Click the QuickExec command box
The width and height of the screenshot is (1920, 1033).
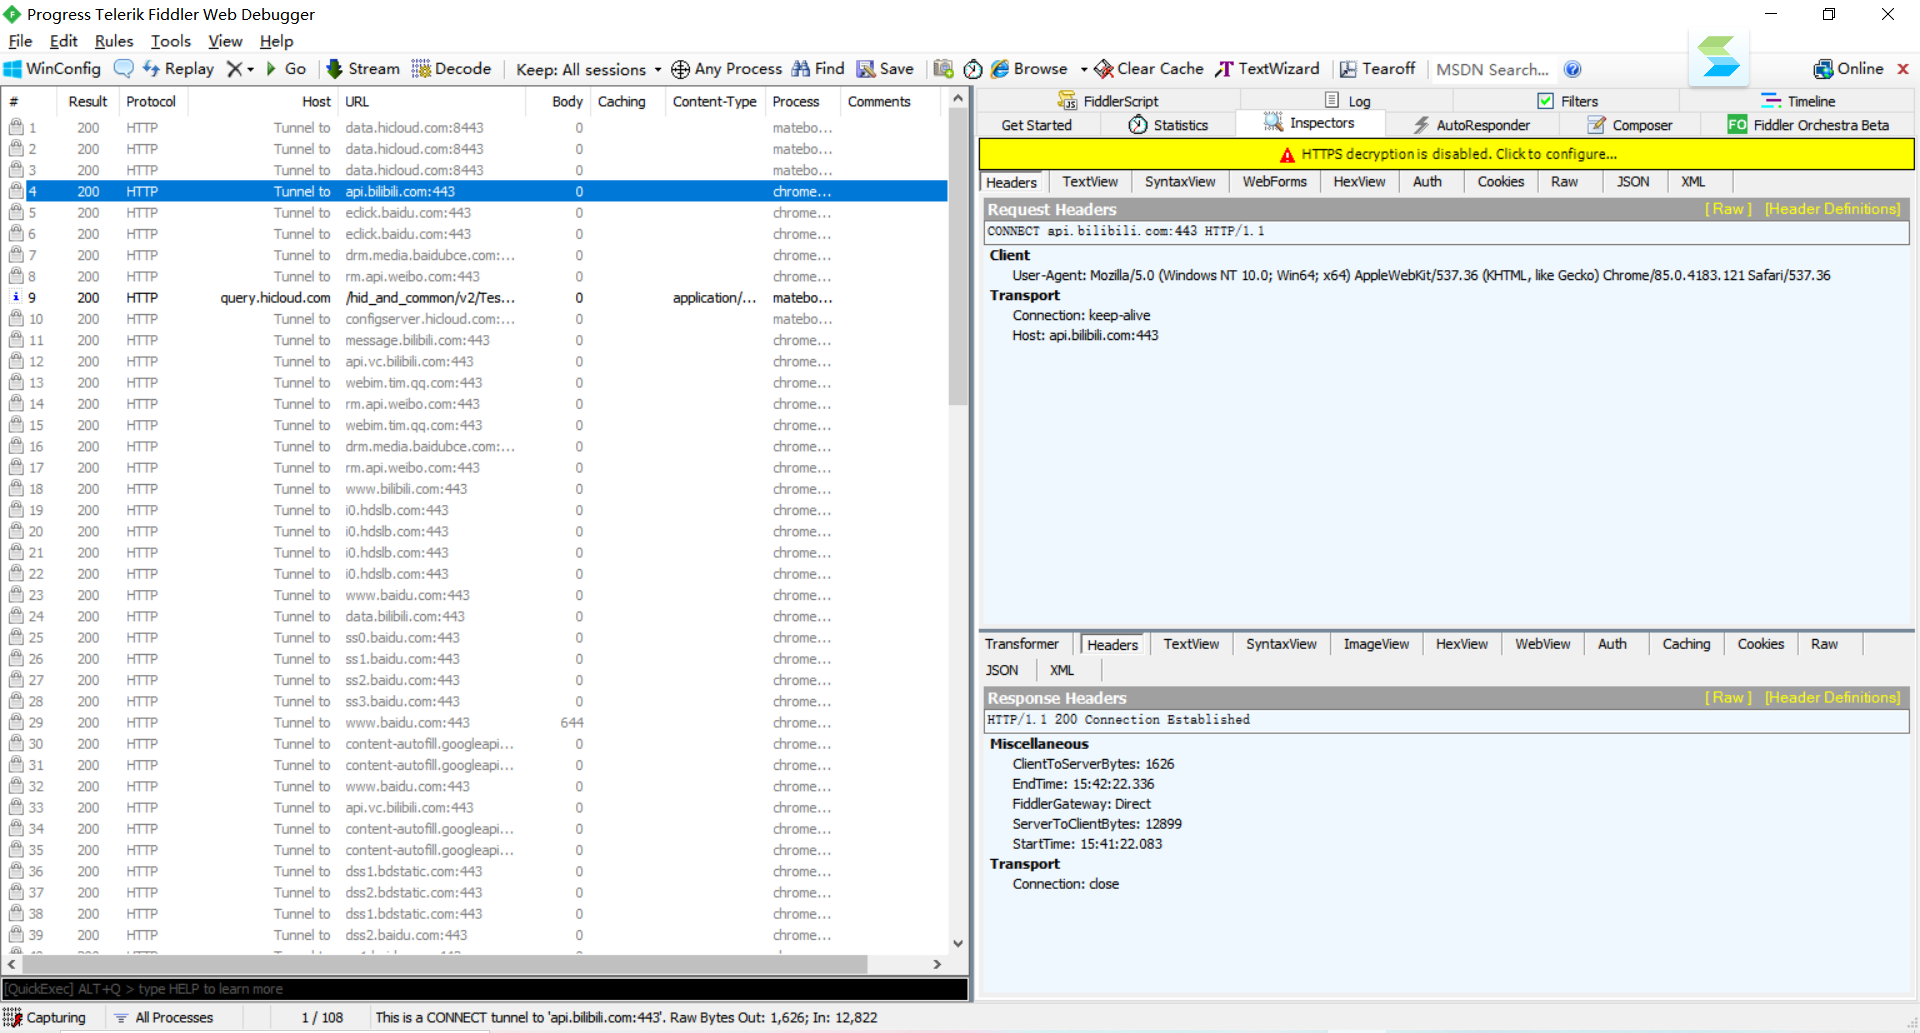point(485,989)
